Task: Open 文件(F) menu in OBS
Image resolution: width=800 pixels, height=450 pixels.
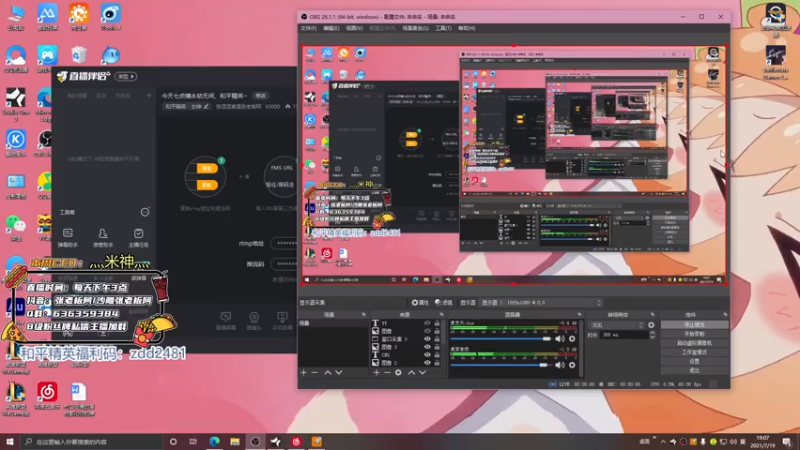Action: 308,28
